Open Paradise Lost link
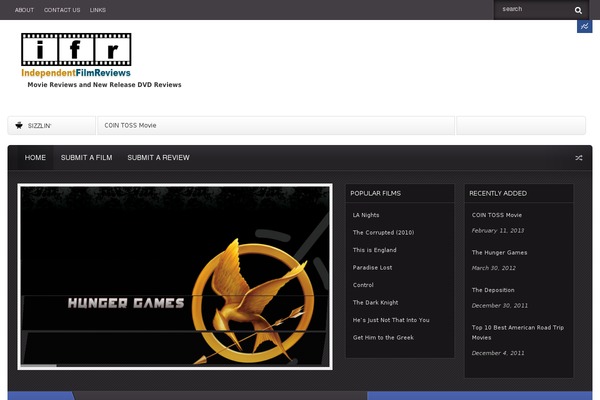Image resolution: width=600 pixels, height=400 pixels. point(372,268)
